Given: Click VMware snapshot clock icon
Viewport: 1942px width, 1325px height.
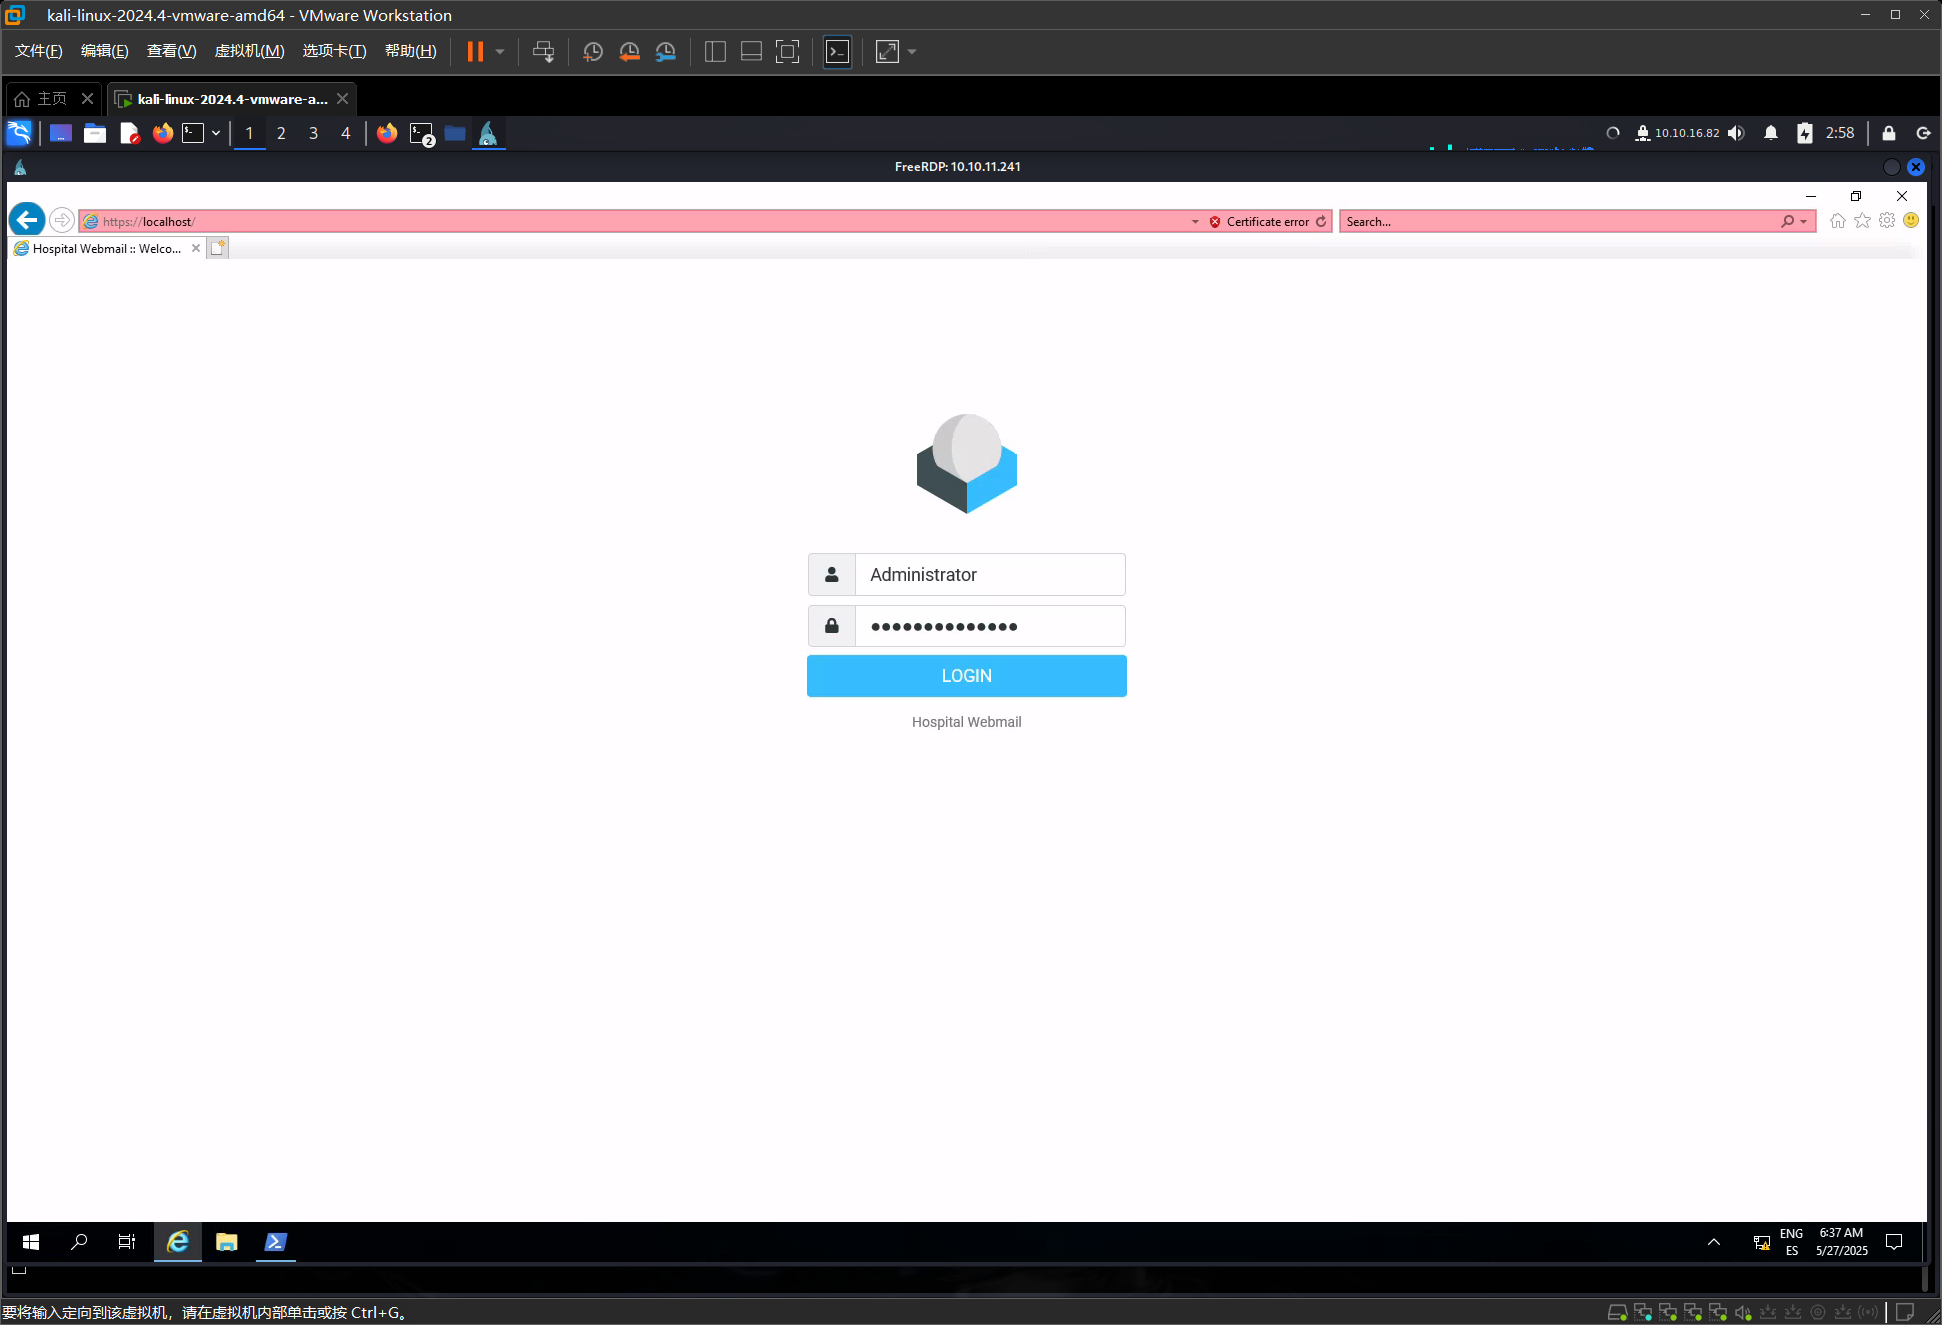Looking at the screenshot, I should coord(593,52).
